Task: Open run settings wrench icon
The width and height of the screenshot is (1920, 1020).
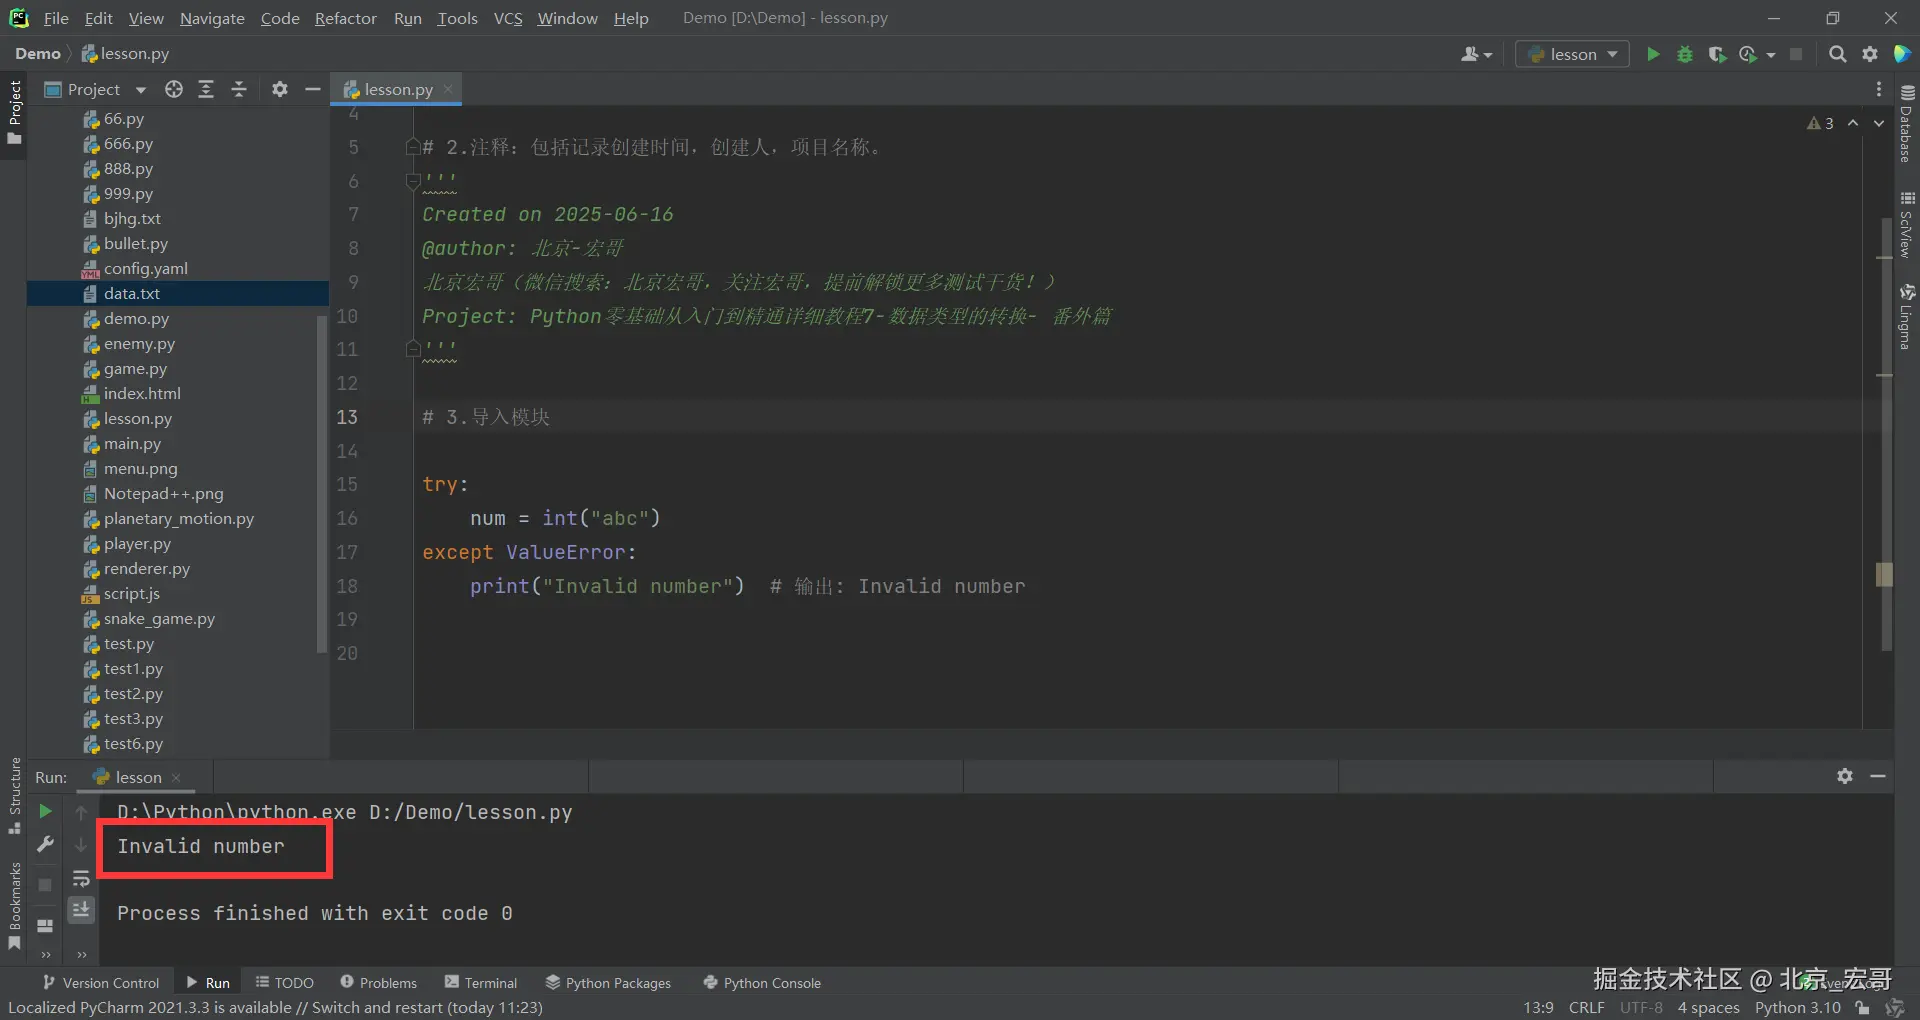Action: point(45,845)
